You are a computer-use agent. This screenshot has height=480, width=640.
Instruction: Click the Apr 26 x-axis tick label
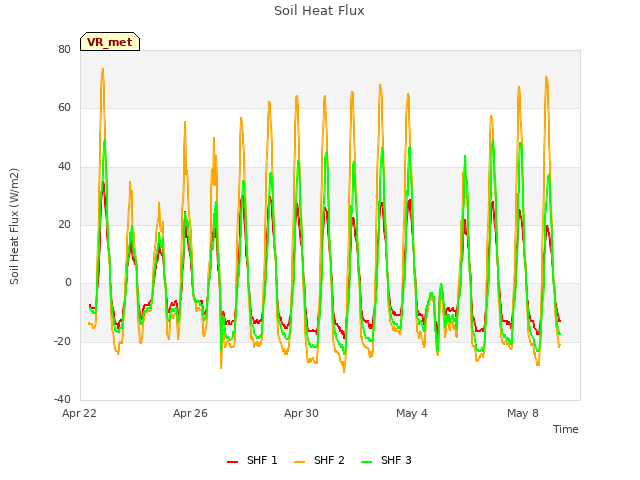tap(190, 413)
